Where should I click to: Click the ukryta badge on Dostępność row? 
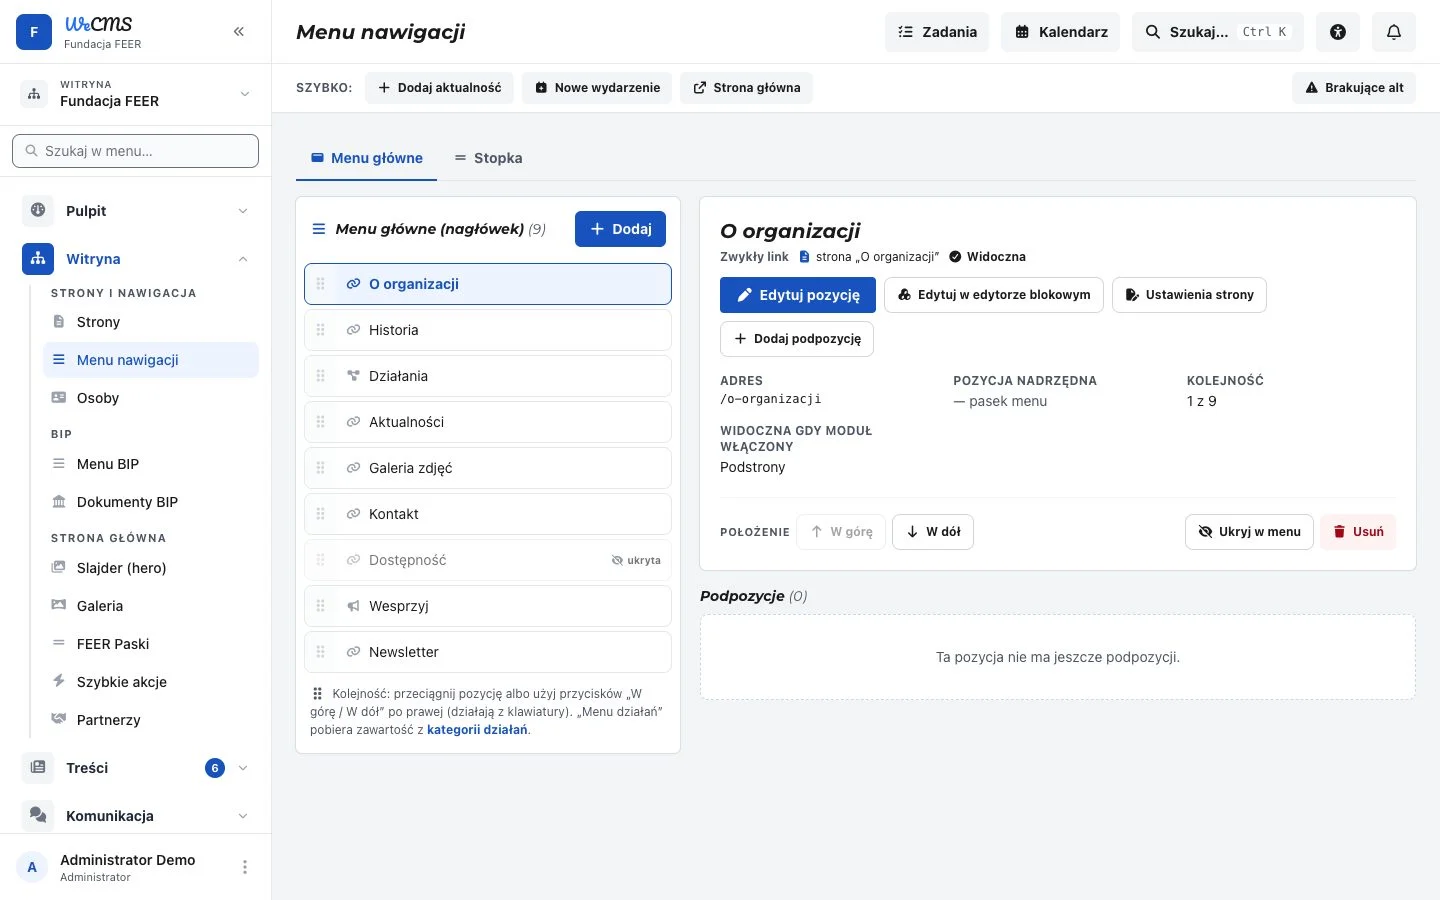(636, 560)
